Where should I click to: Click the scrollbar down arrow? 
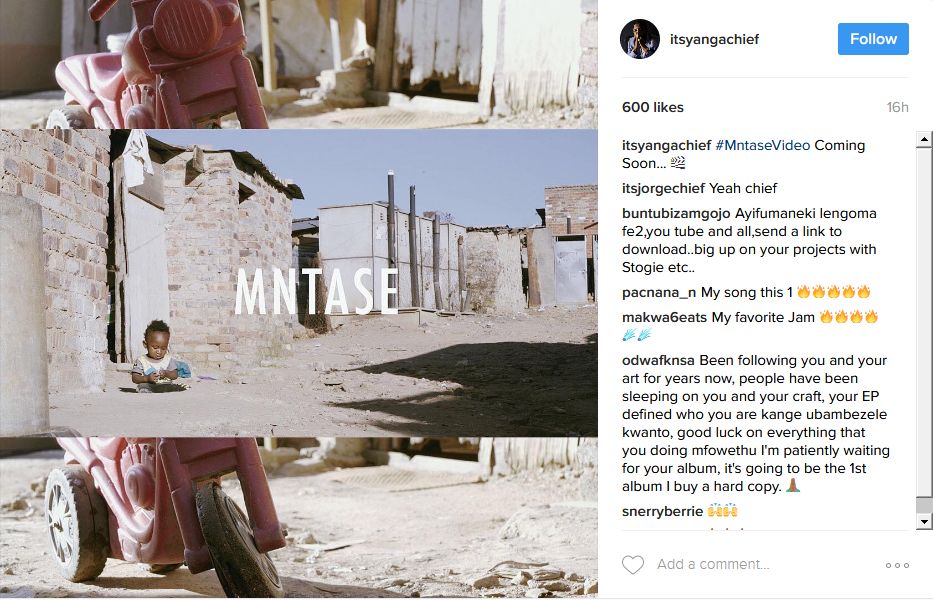(x=924, y=521)
